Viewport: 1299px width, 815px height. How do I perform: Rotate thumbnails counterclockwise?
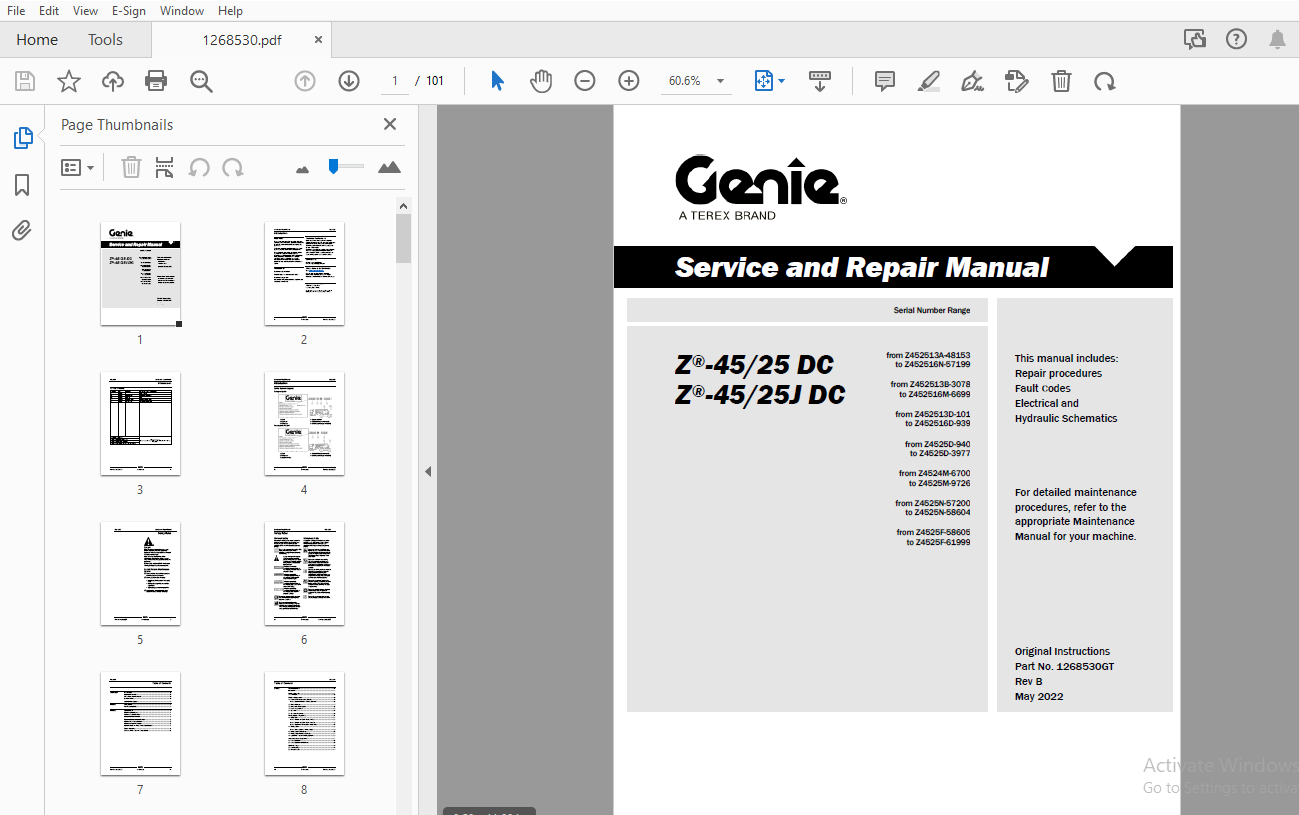(199, 168)
